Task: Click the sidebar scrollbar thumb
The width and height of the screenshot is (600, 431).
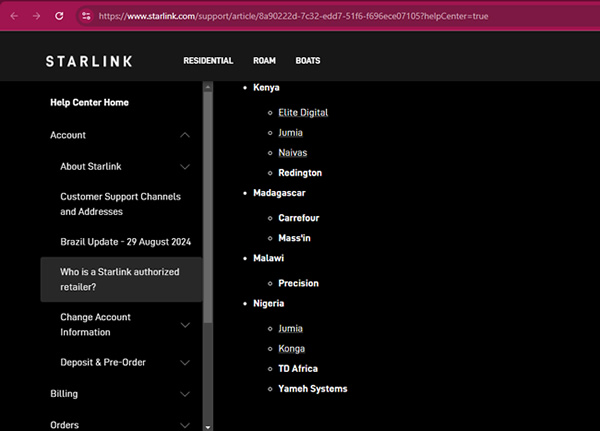Action: (x=208, y=207)
